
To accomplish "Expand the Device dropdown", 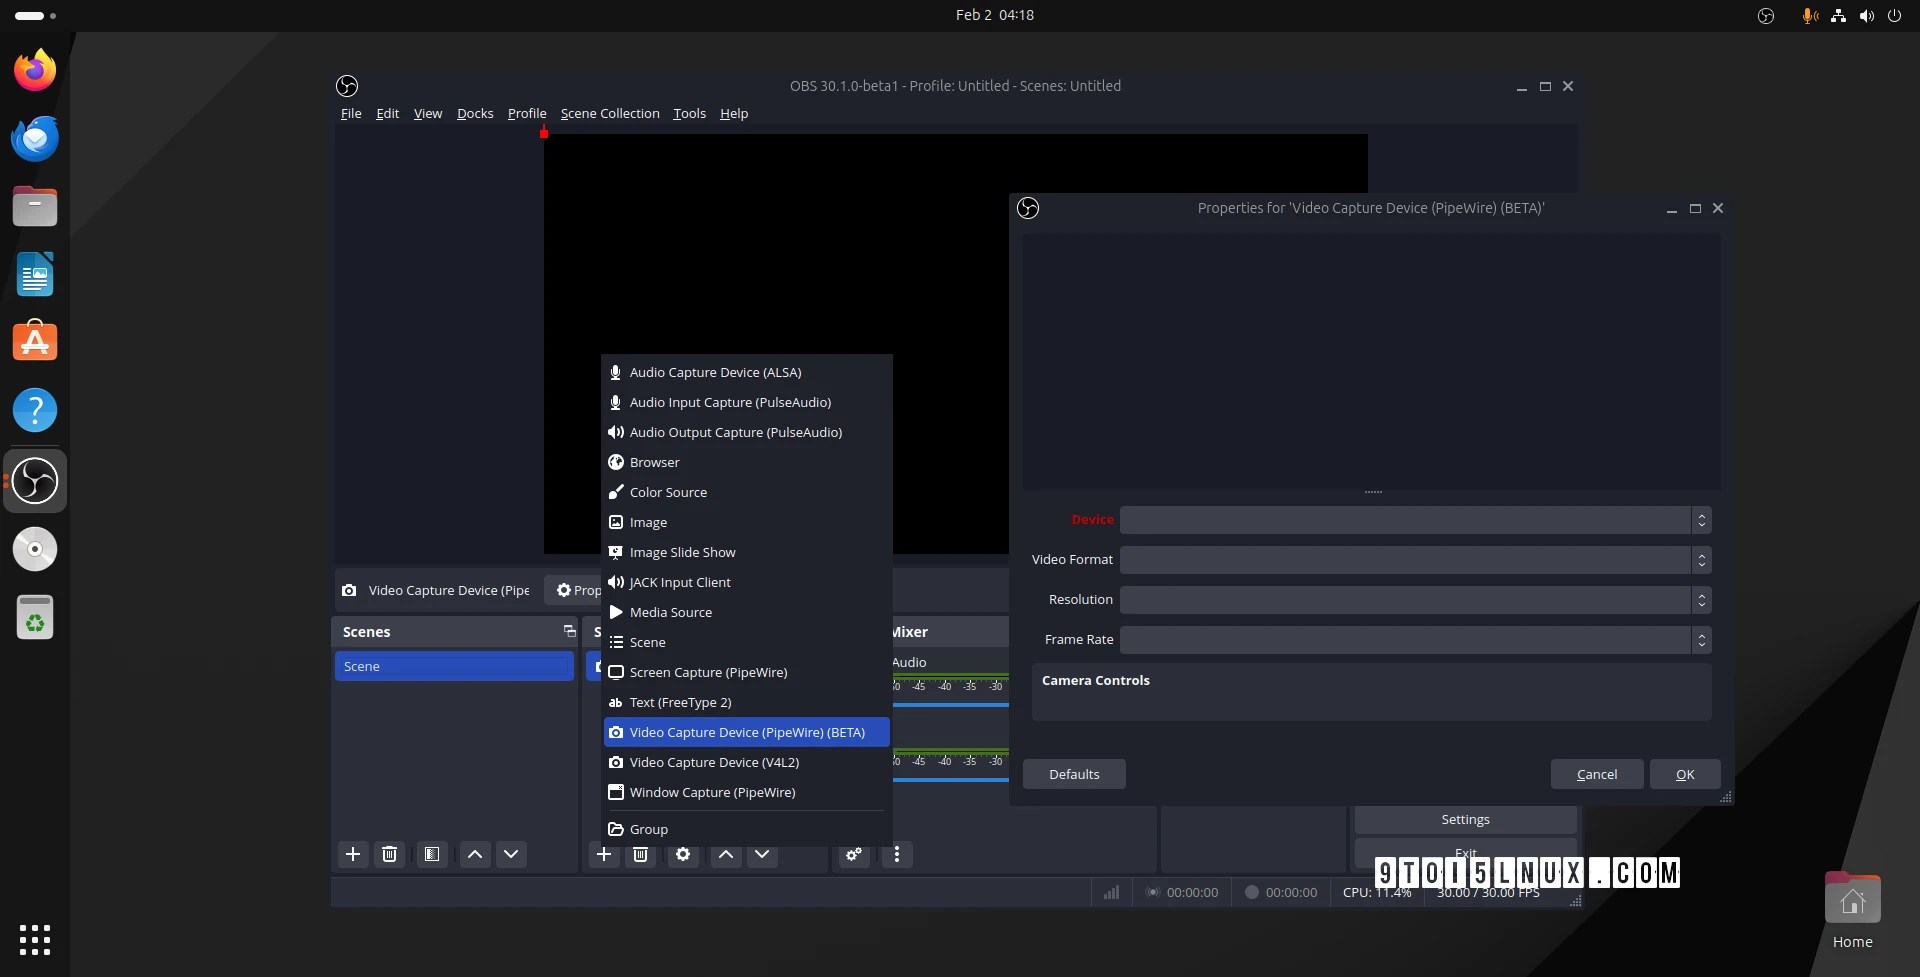I will [1415, 520].
